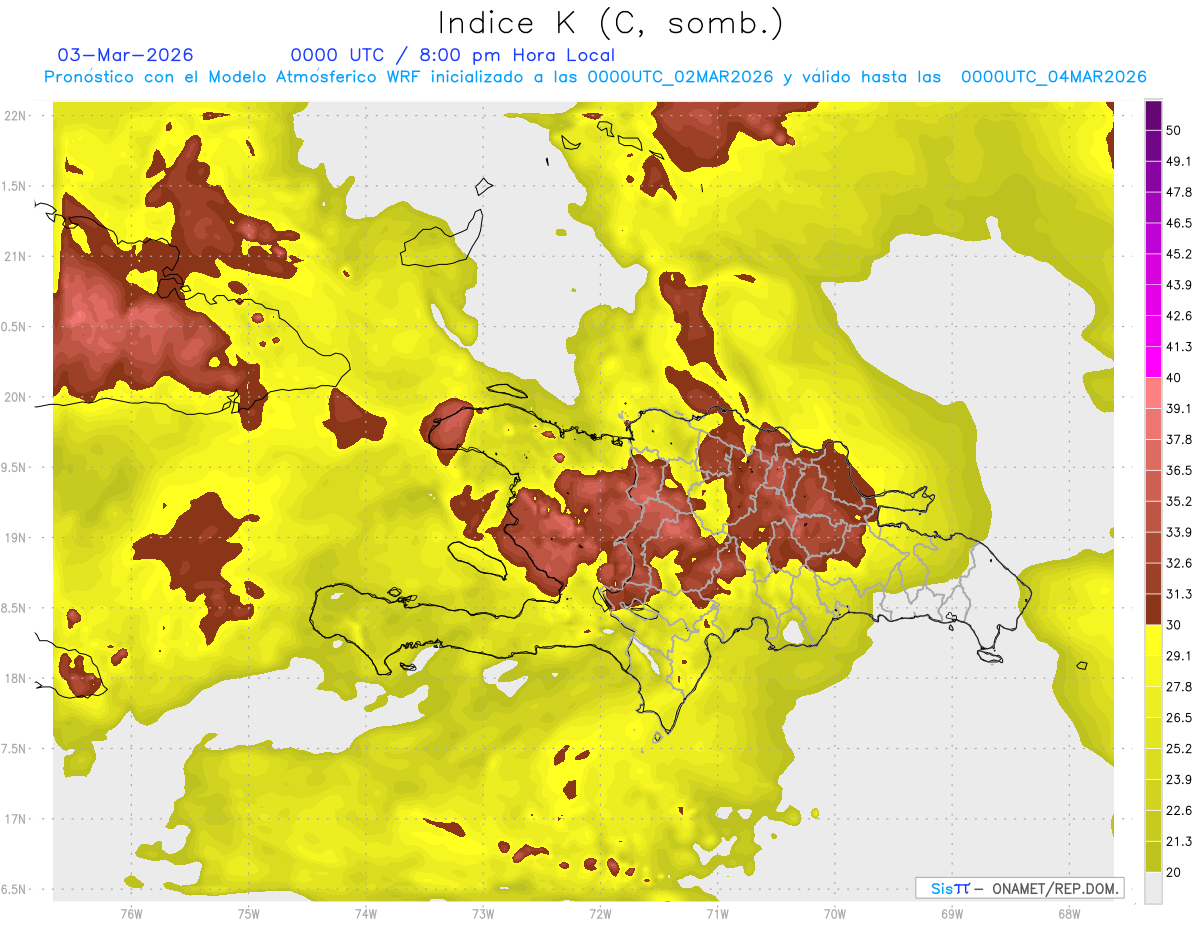Click the bright yellow color bar segment between 29.1 and 27.8

click(x=1154, y=671)
